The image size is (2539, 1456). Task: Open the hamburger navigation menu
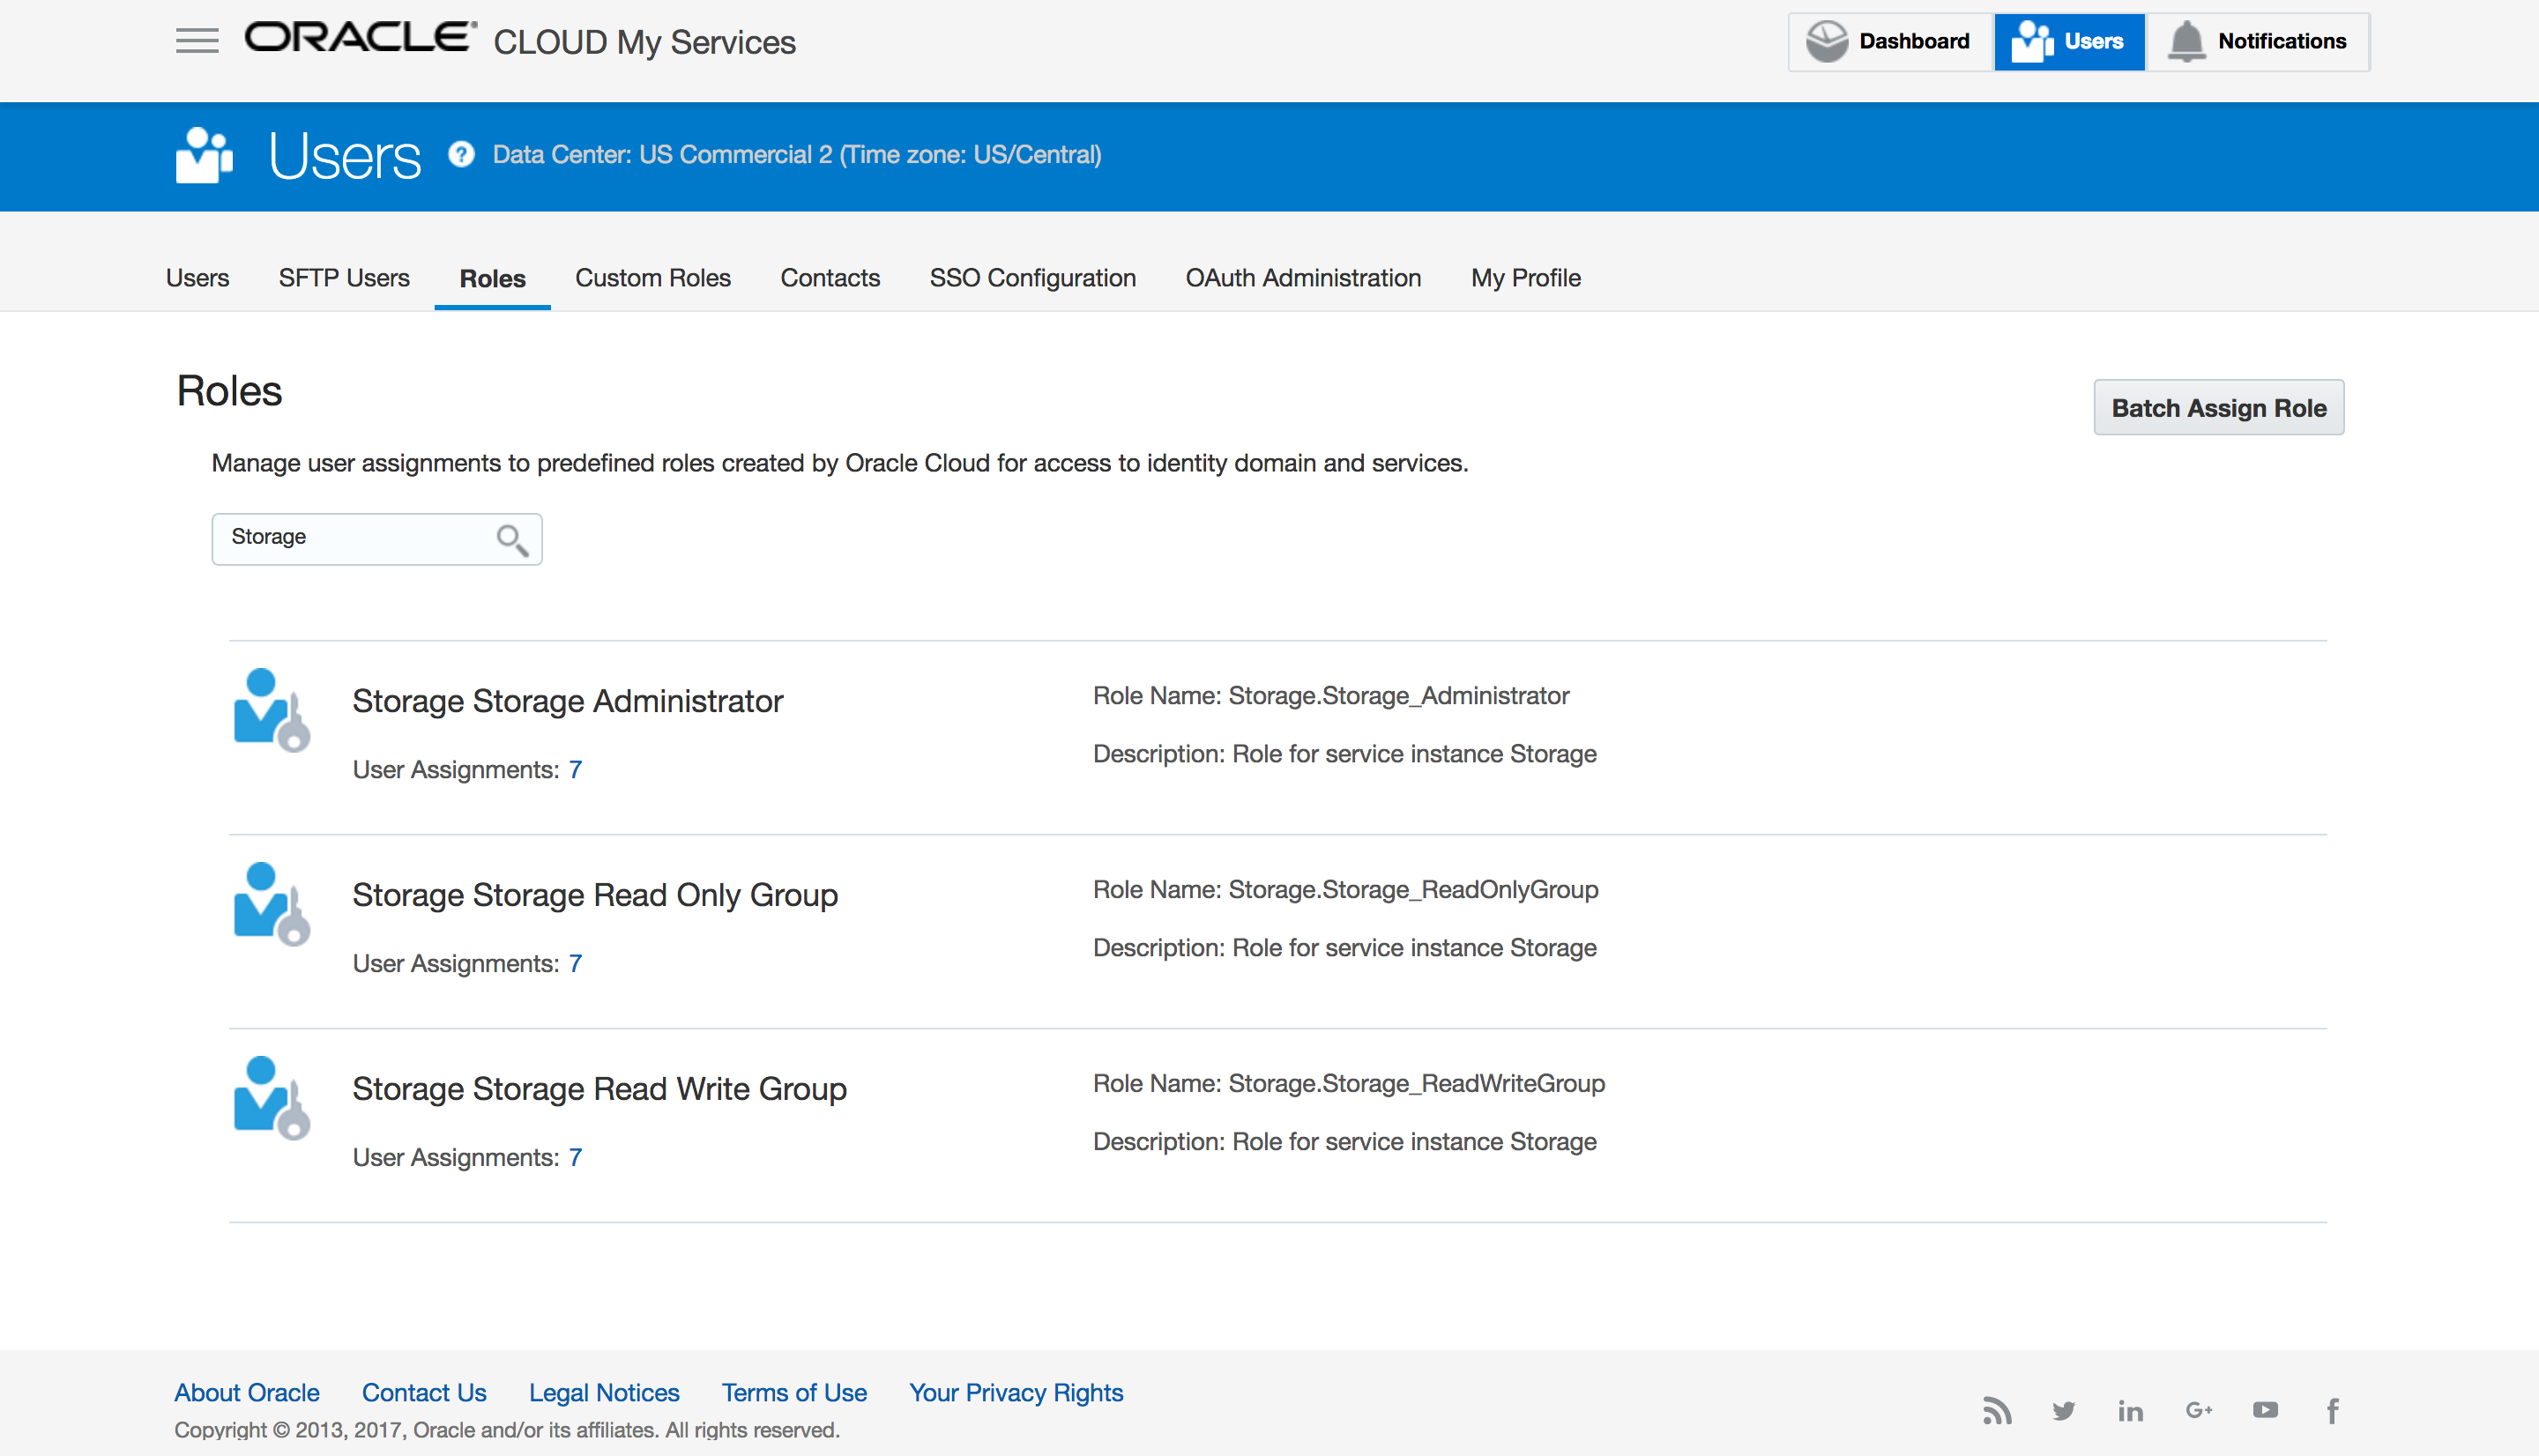tap(197, 40)
